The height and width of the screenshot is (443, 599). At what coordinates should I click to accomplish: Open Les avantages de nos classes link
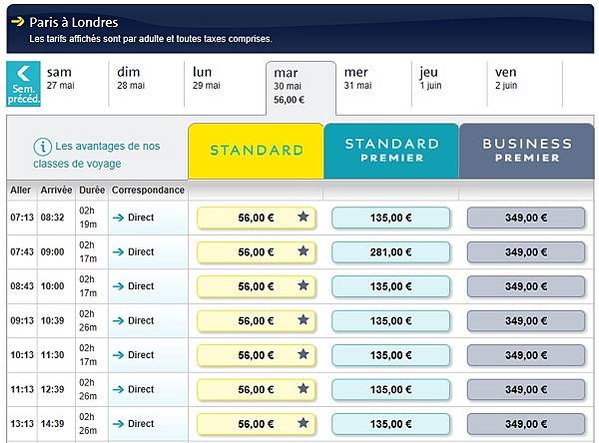[x=97, y=155]
